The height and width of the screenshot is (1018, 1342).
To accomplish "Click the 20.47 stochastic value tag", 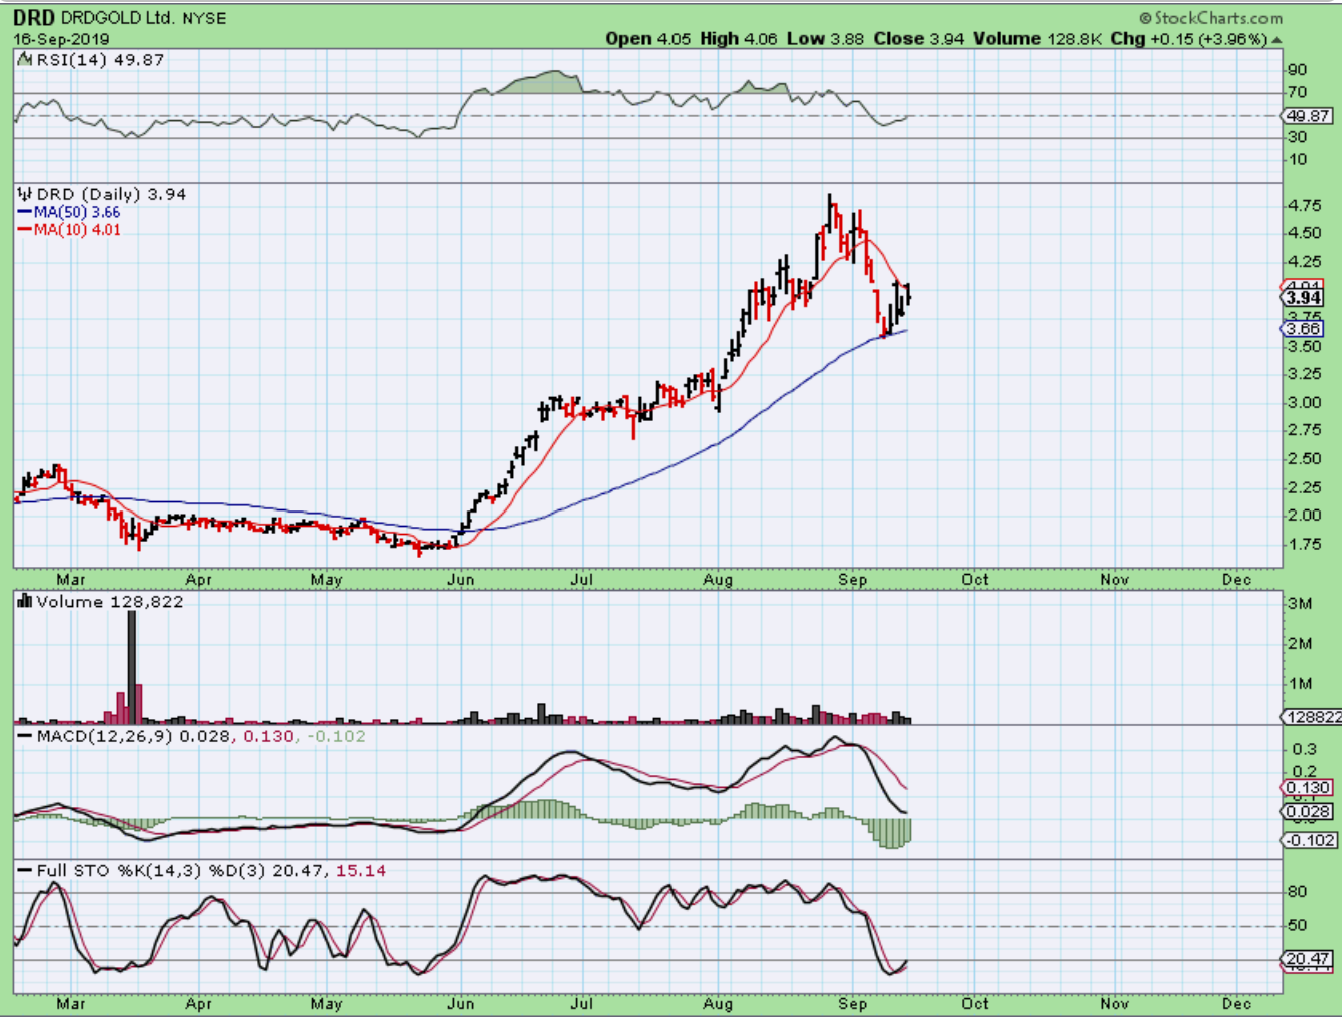I will [1309, 959].
